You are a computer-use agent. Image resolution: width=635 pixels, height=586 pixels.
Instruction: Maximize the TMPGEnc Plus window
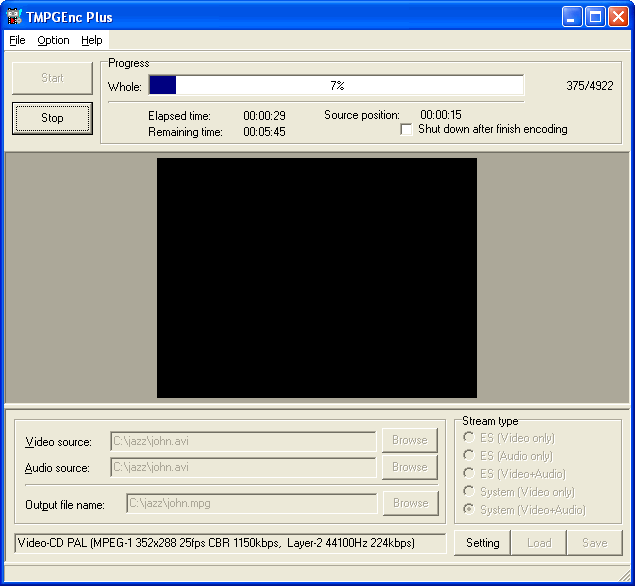[595, 17]
